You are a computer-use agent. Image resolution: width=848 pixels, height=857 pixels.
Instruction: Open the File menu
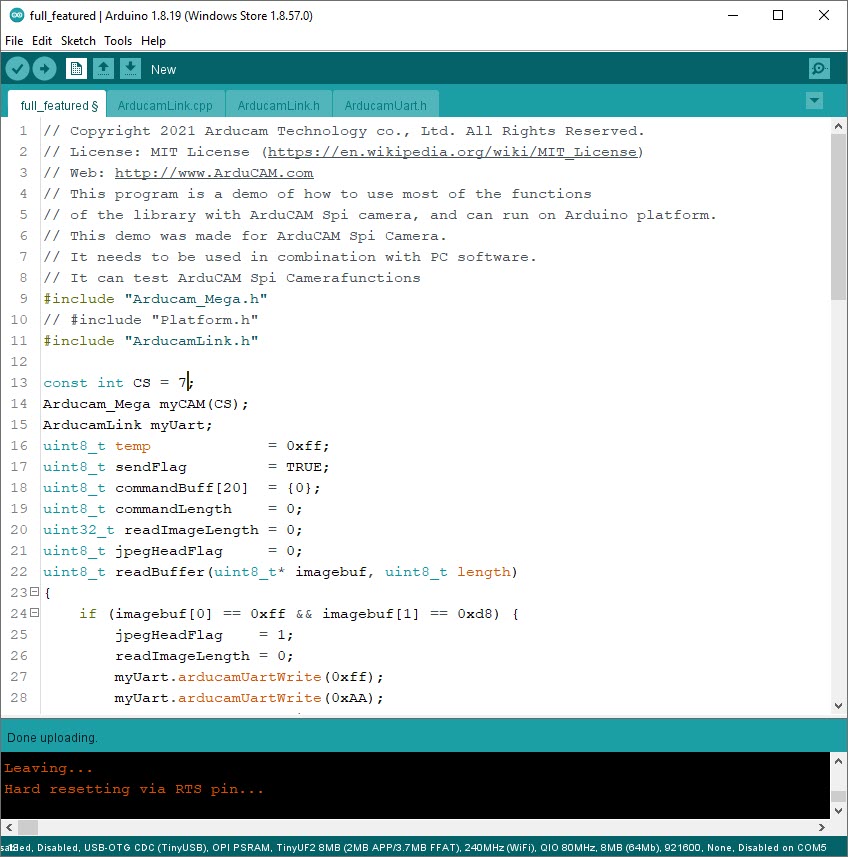click(x=14, y=41)
